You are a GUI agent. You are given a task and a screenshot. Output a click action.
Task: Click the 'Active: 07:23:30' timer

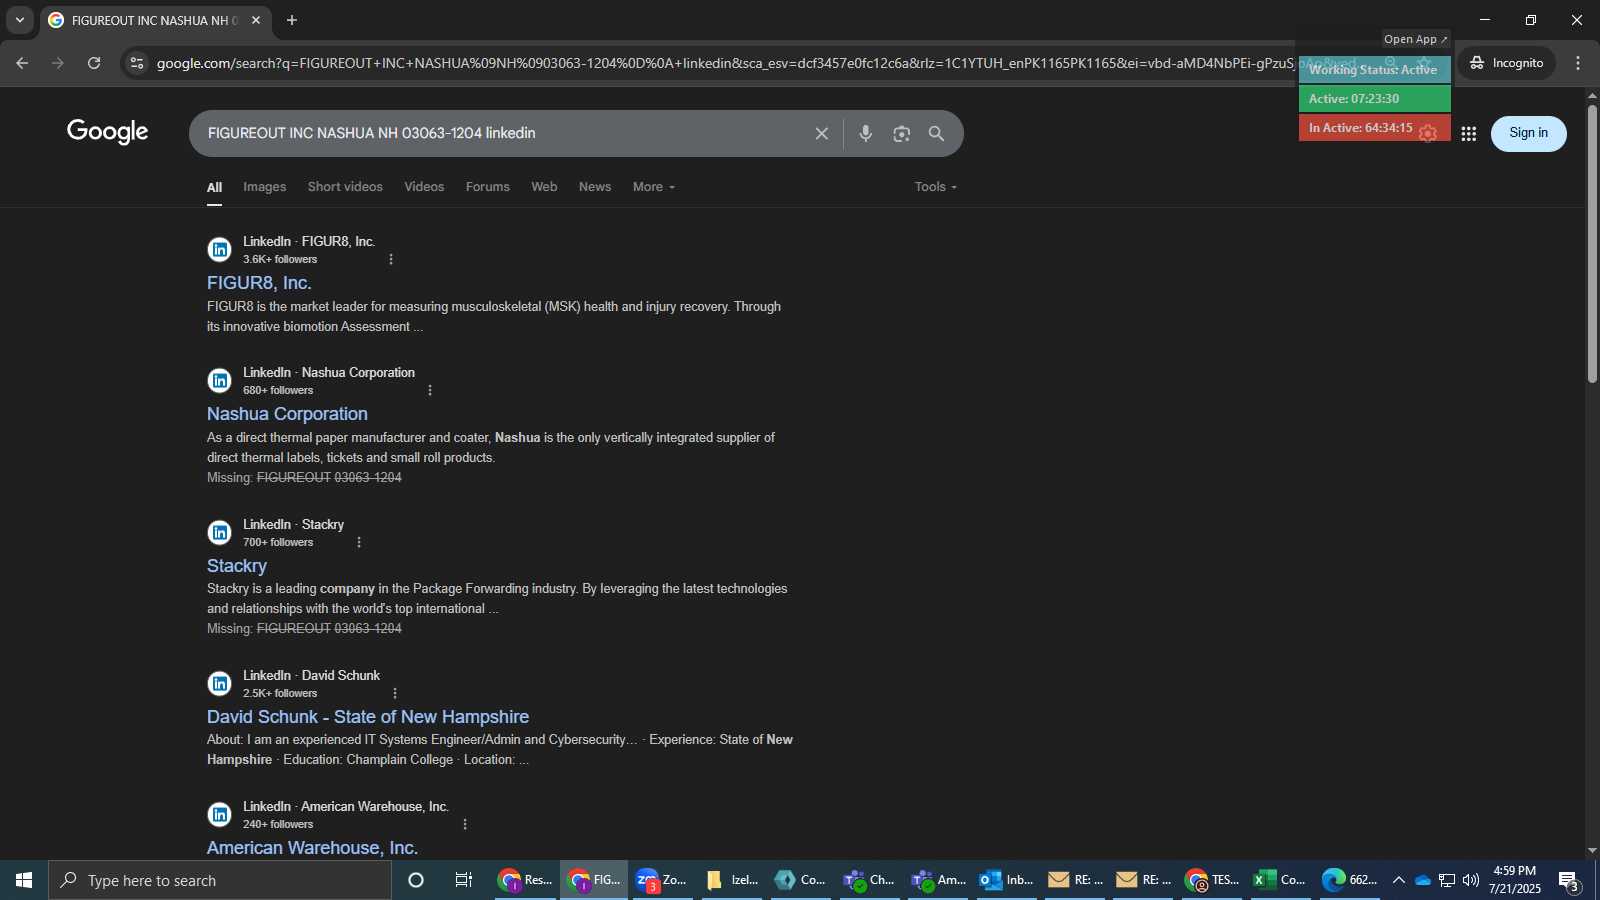(x=1375, y=98)
